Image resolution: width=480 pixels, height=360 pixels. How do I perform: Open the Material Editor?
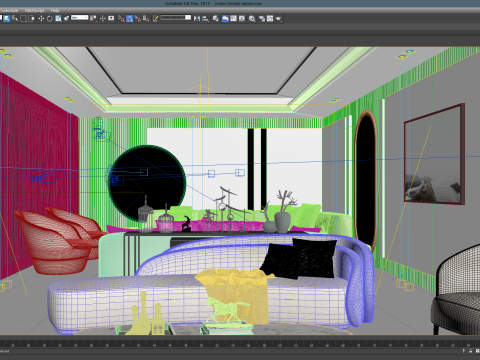(252, 18)
